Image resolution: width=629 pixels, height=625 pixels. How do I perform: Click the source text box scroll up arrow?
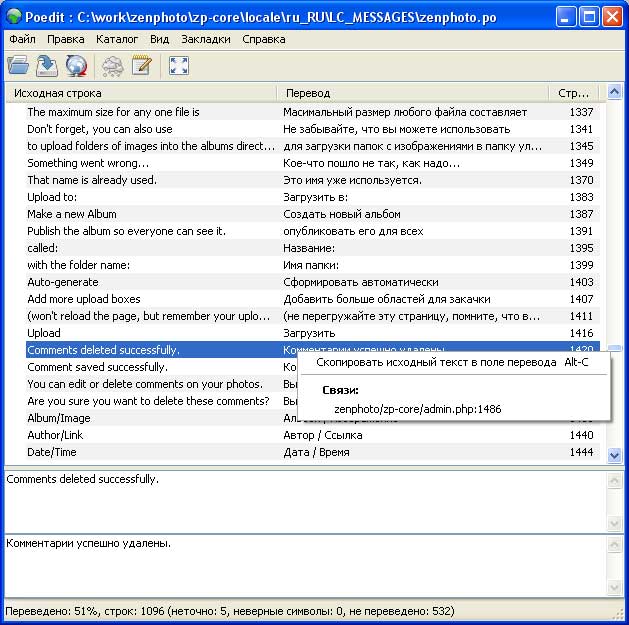614,480
